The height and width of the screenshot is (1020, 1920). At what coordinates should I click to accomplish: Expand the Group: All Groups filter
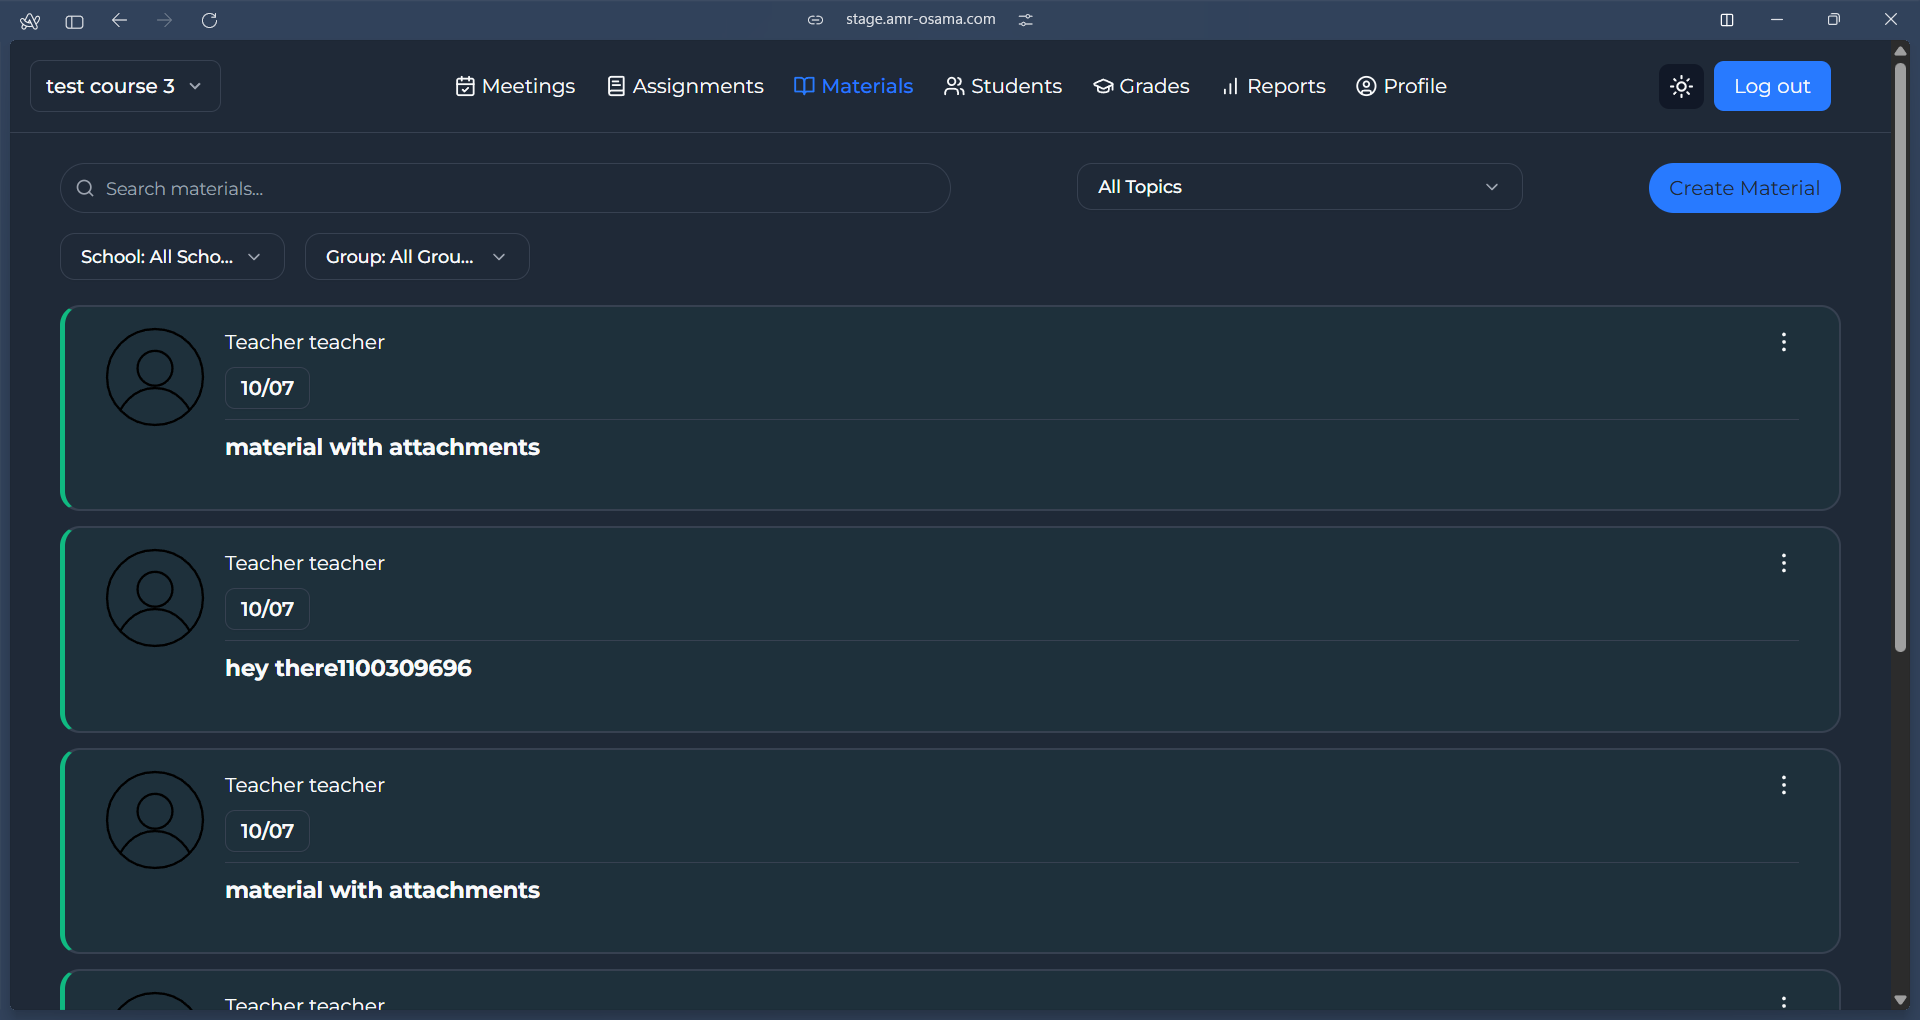click(x=417, y=256)
